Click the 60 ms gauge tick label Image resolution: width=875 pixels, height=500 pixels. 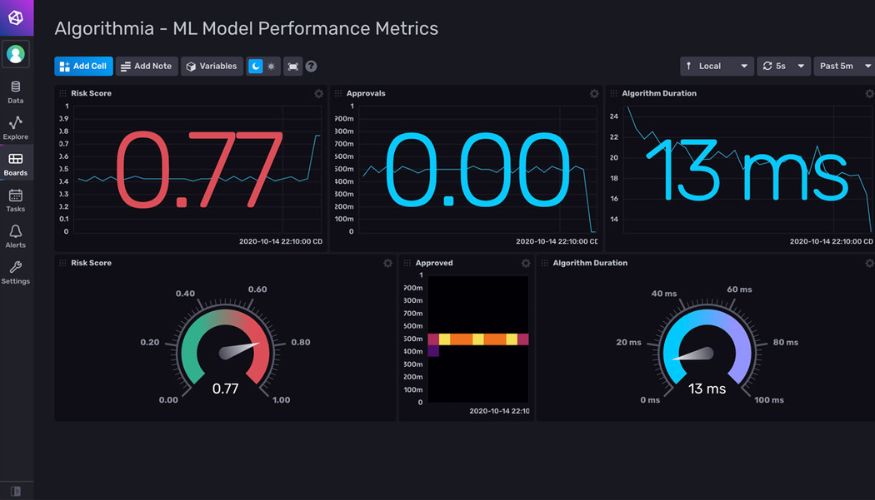(x=739, y=289)
